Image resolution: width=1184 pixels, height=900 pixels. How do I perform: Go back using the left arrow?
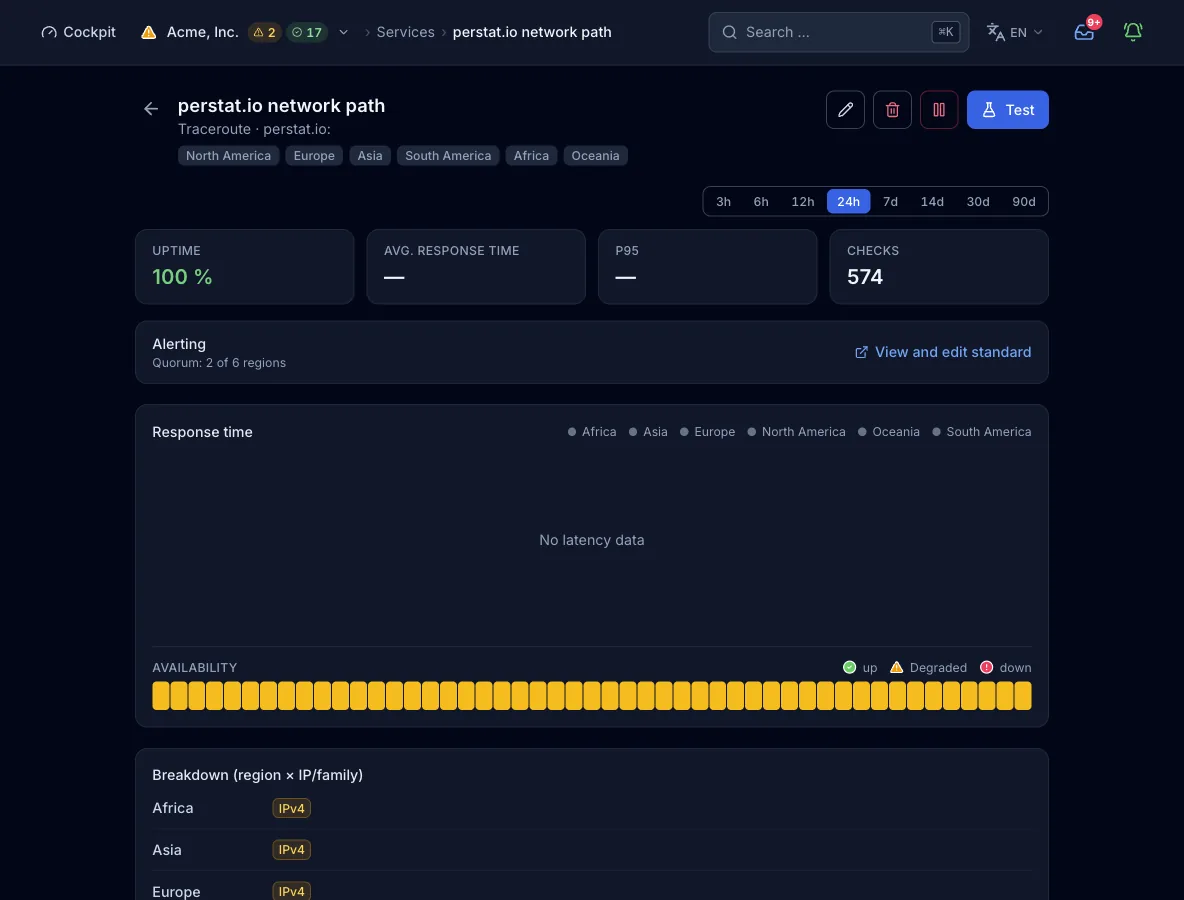click(151, 109)
